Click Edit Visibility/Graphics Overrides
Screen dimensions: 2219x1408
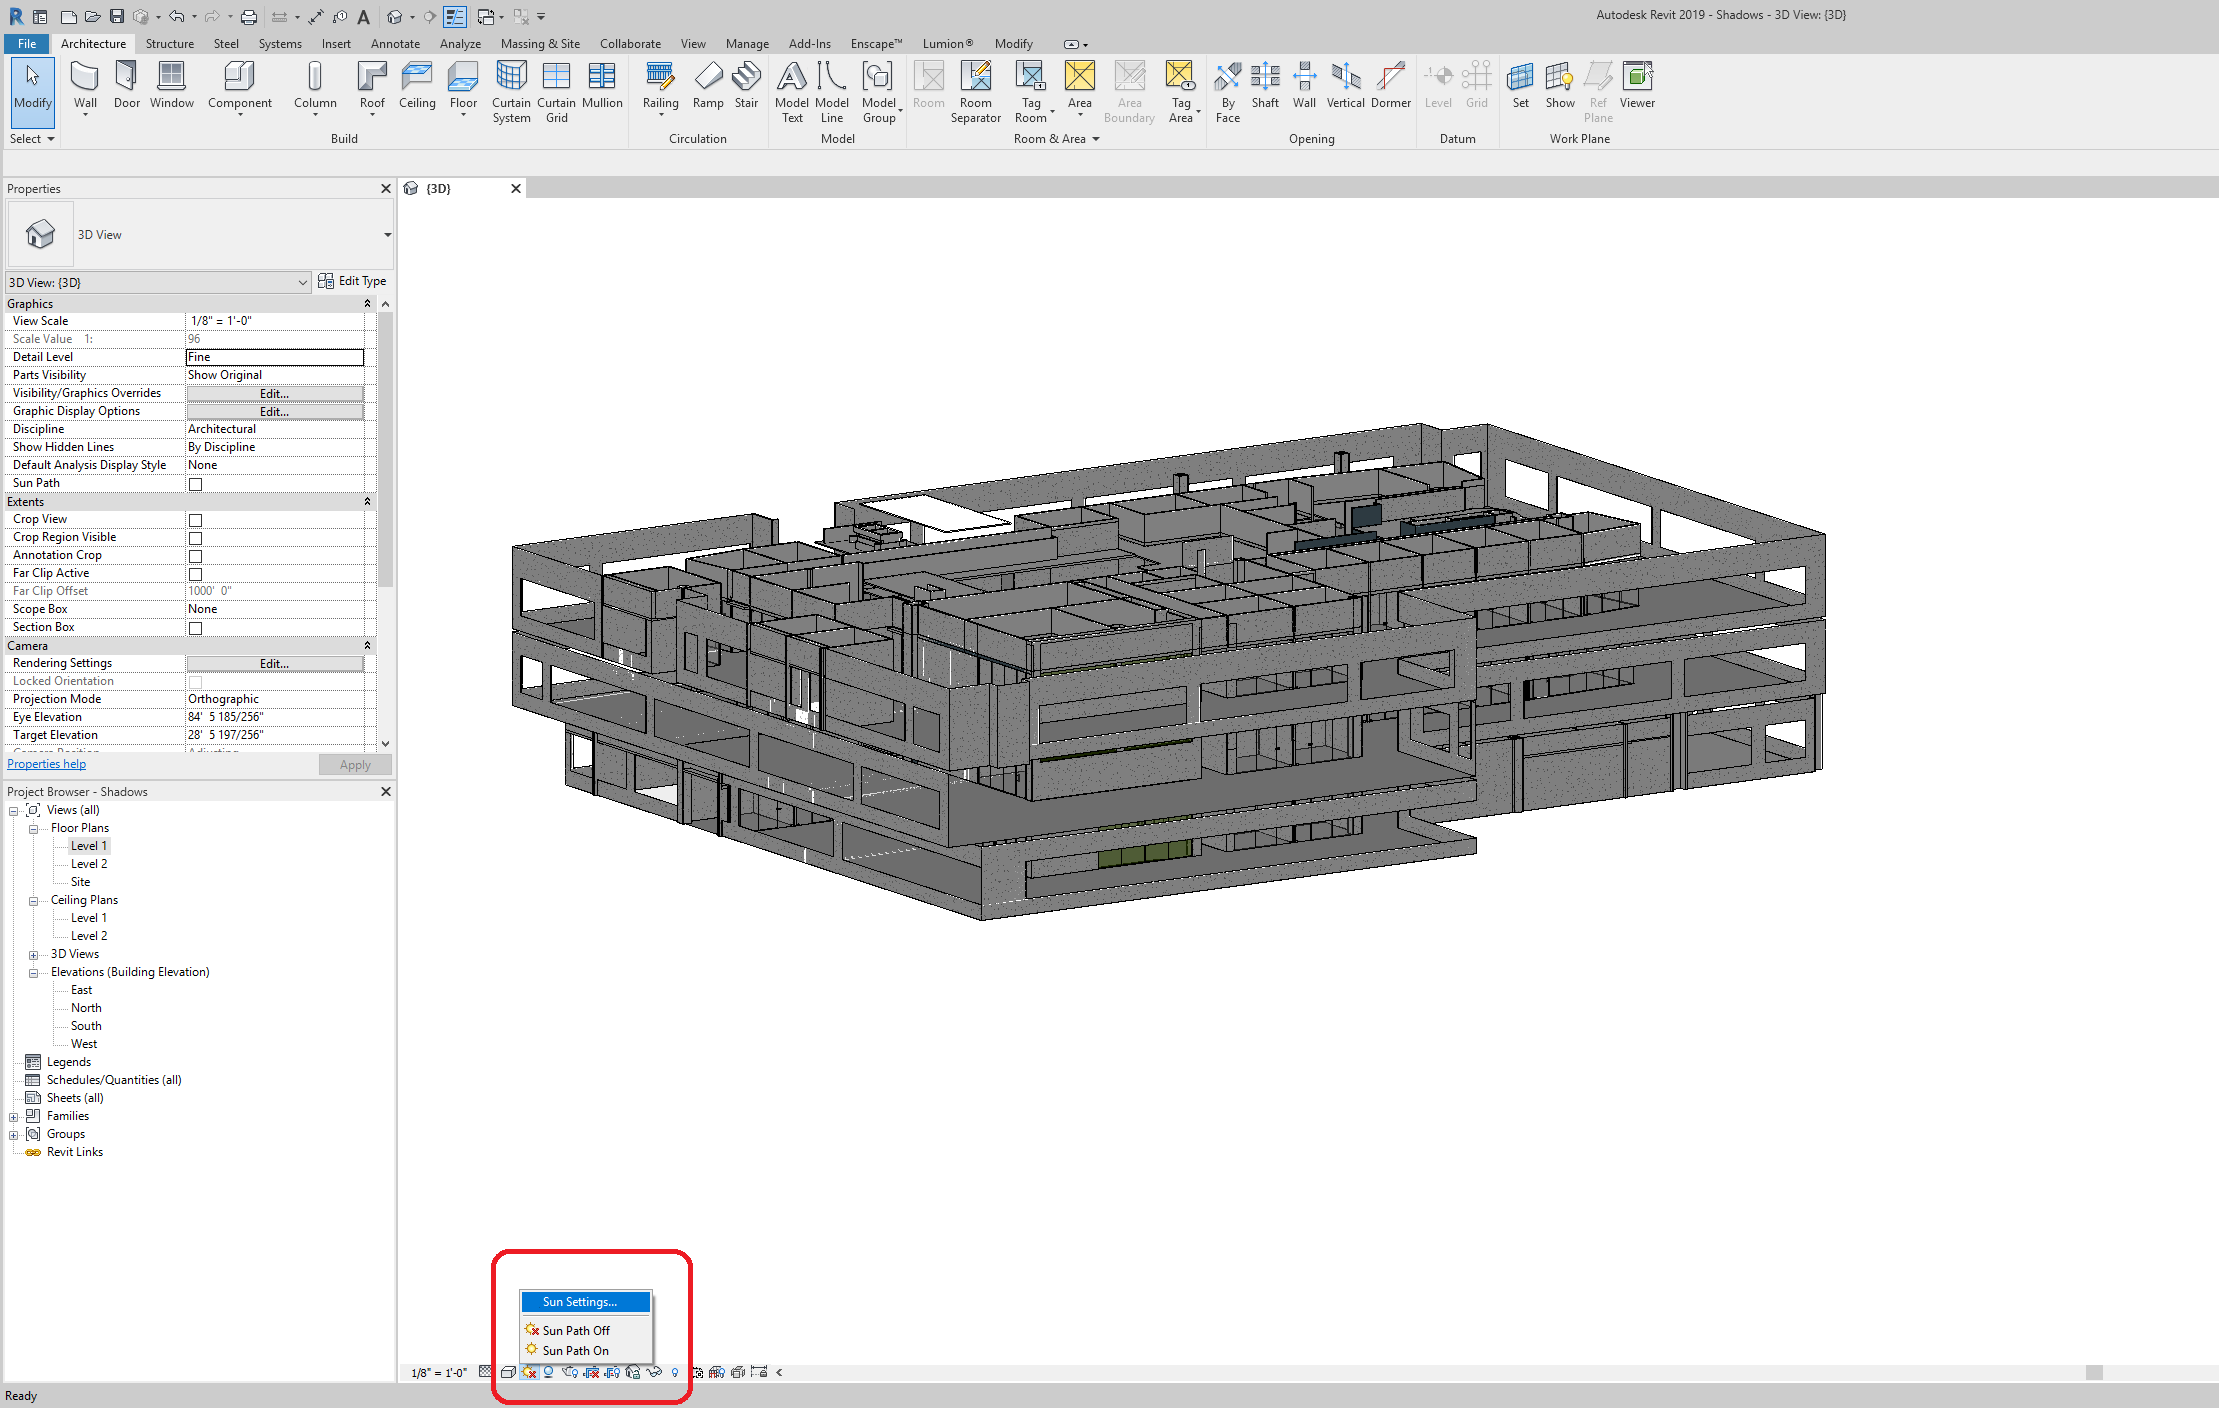coord(274,393)
